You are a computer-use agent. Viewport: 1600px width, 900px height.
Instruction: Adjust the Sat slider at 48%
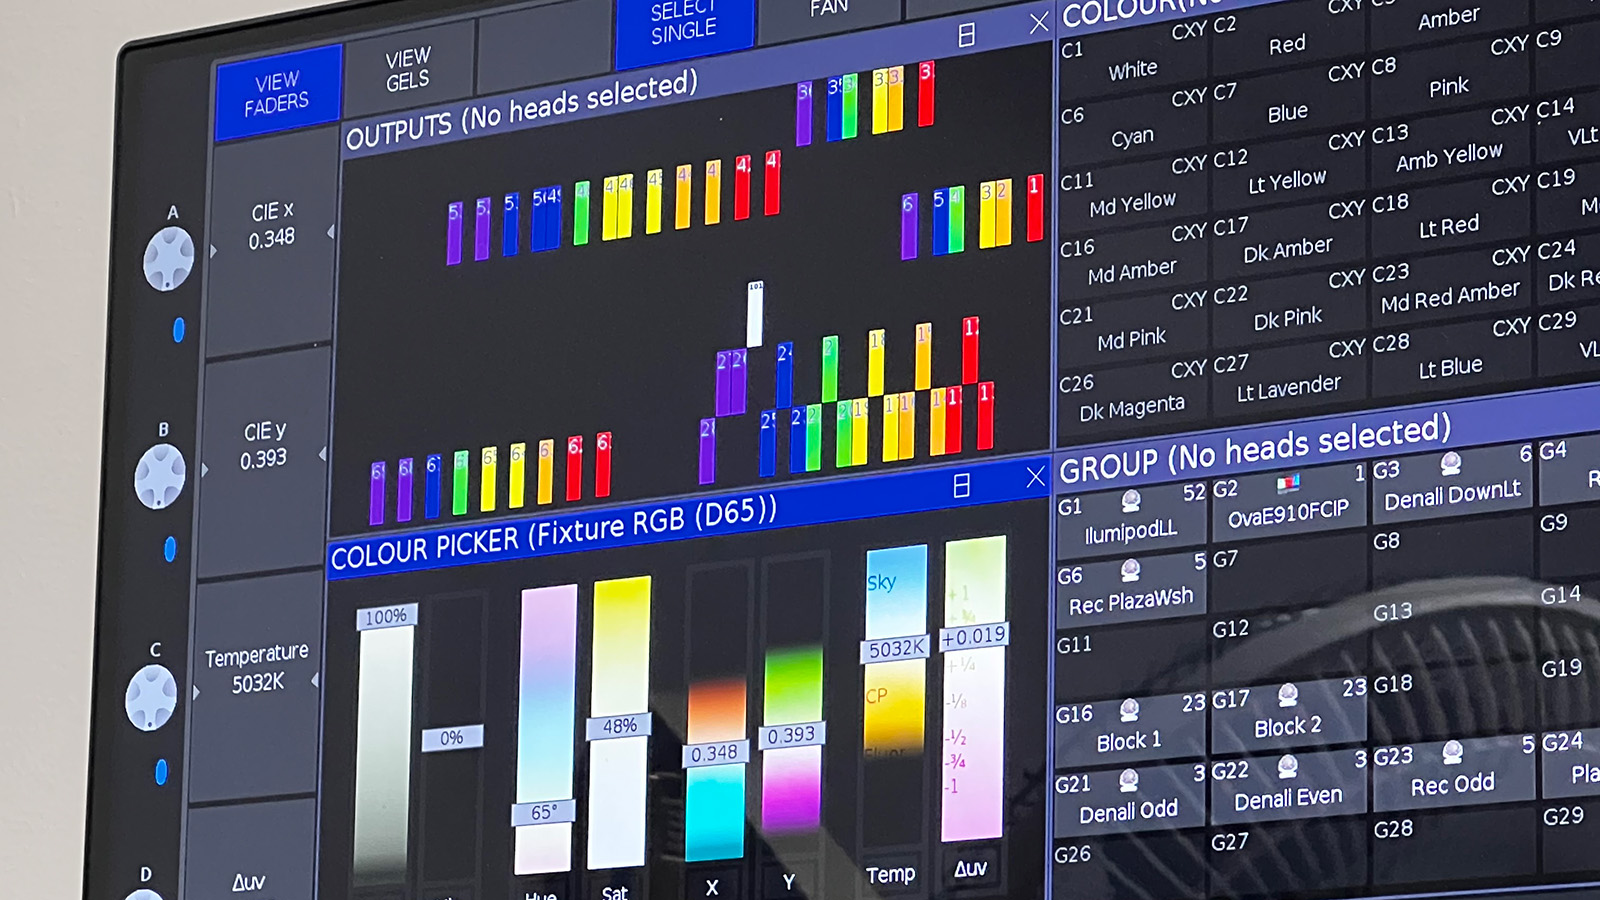click(x=619, y=727)
